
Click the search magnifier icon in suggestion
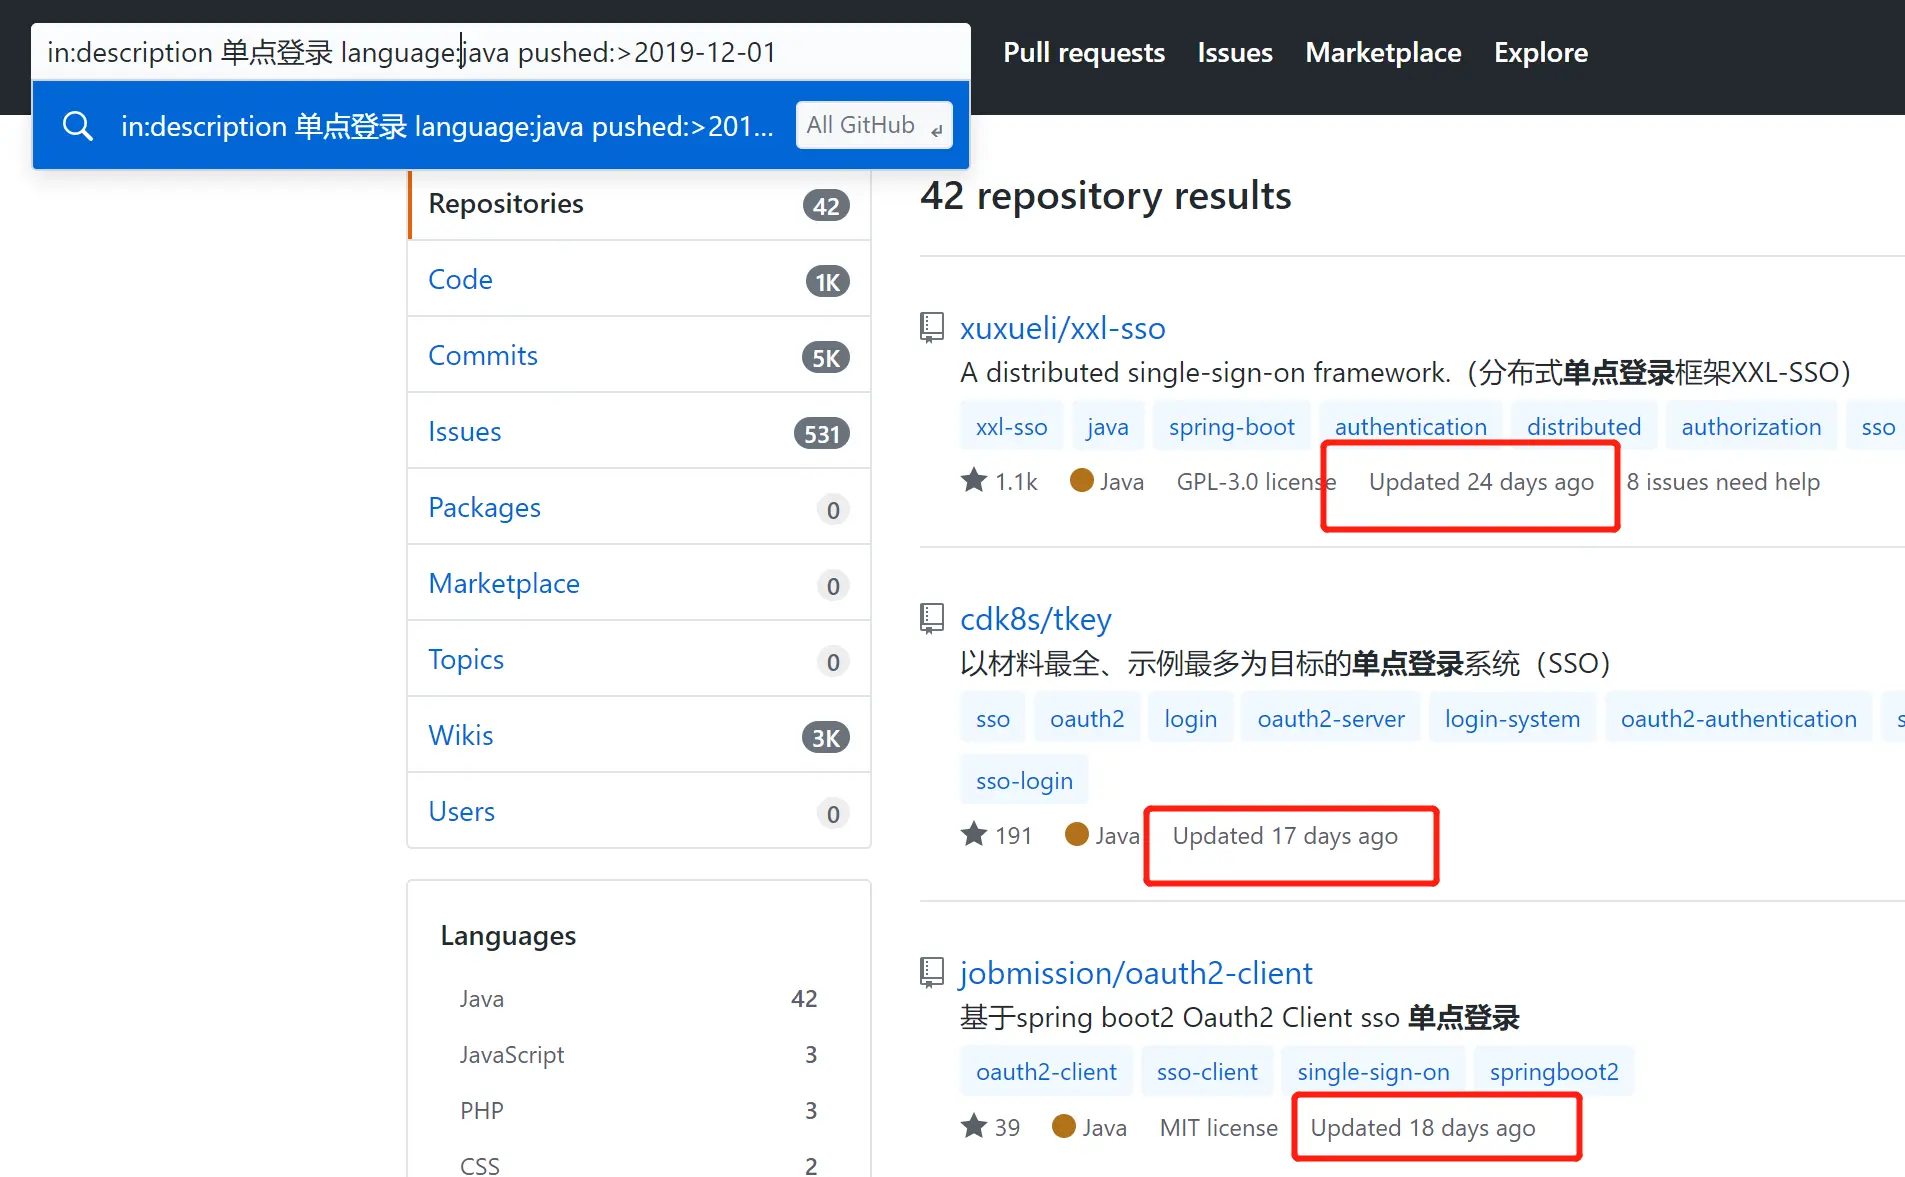click(77, 126)
